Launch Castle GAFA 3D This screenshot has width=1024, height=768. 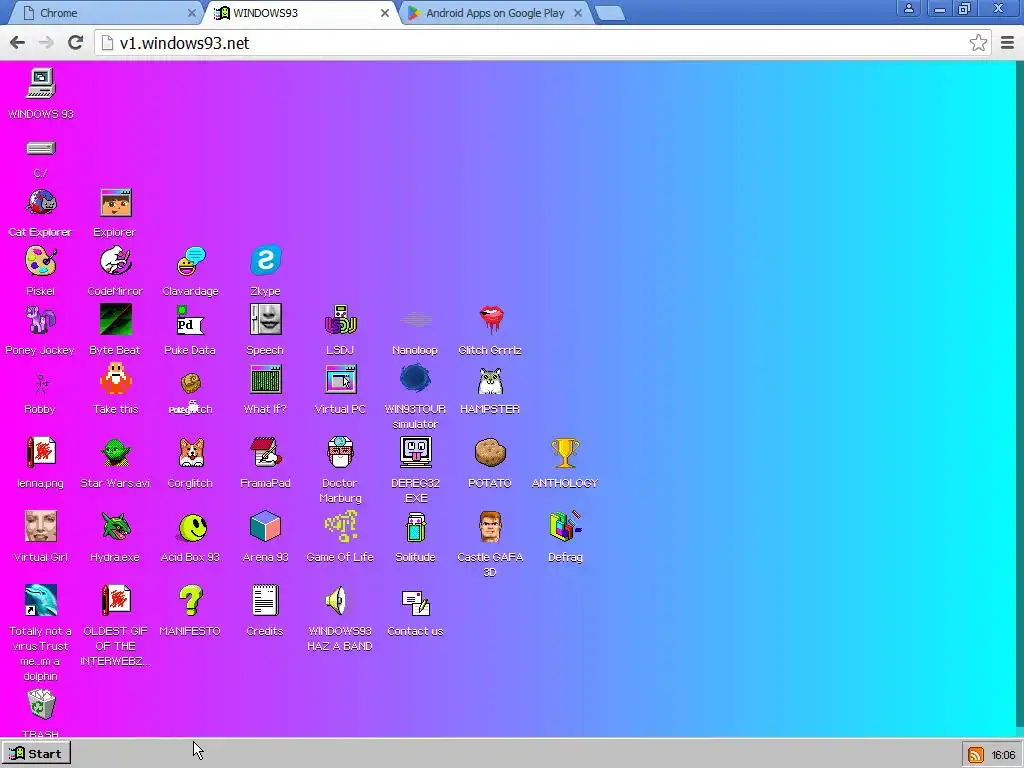[x=490, y=526]
